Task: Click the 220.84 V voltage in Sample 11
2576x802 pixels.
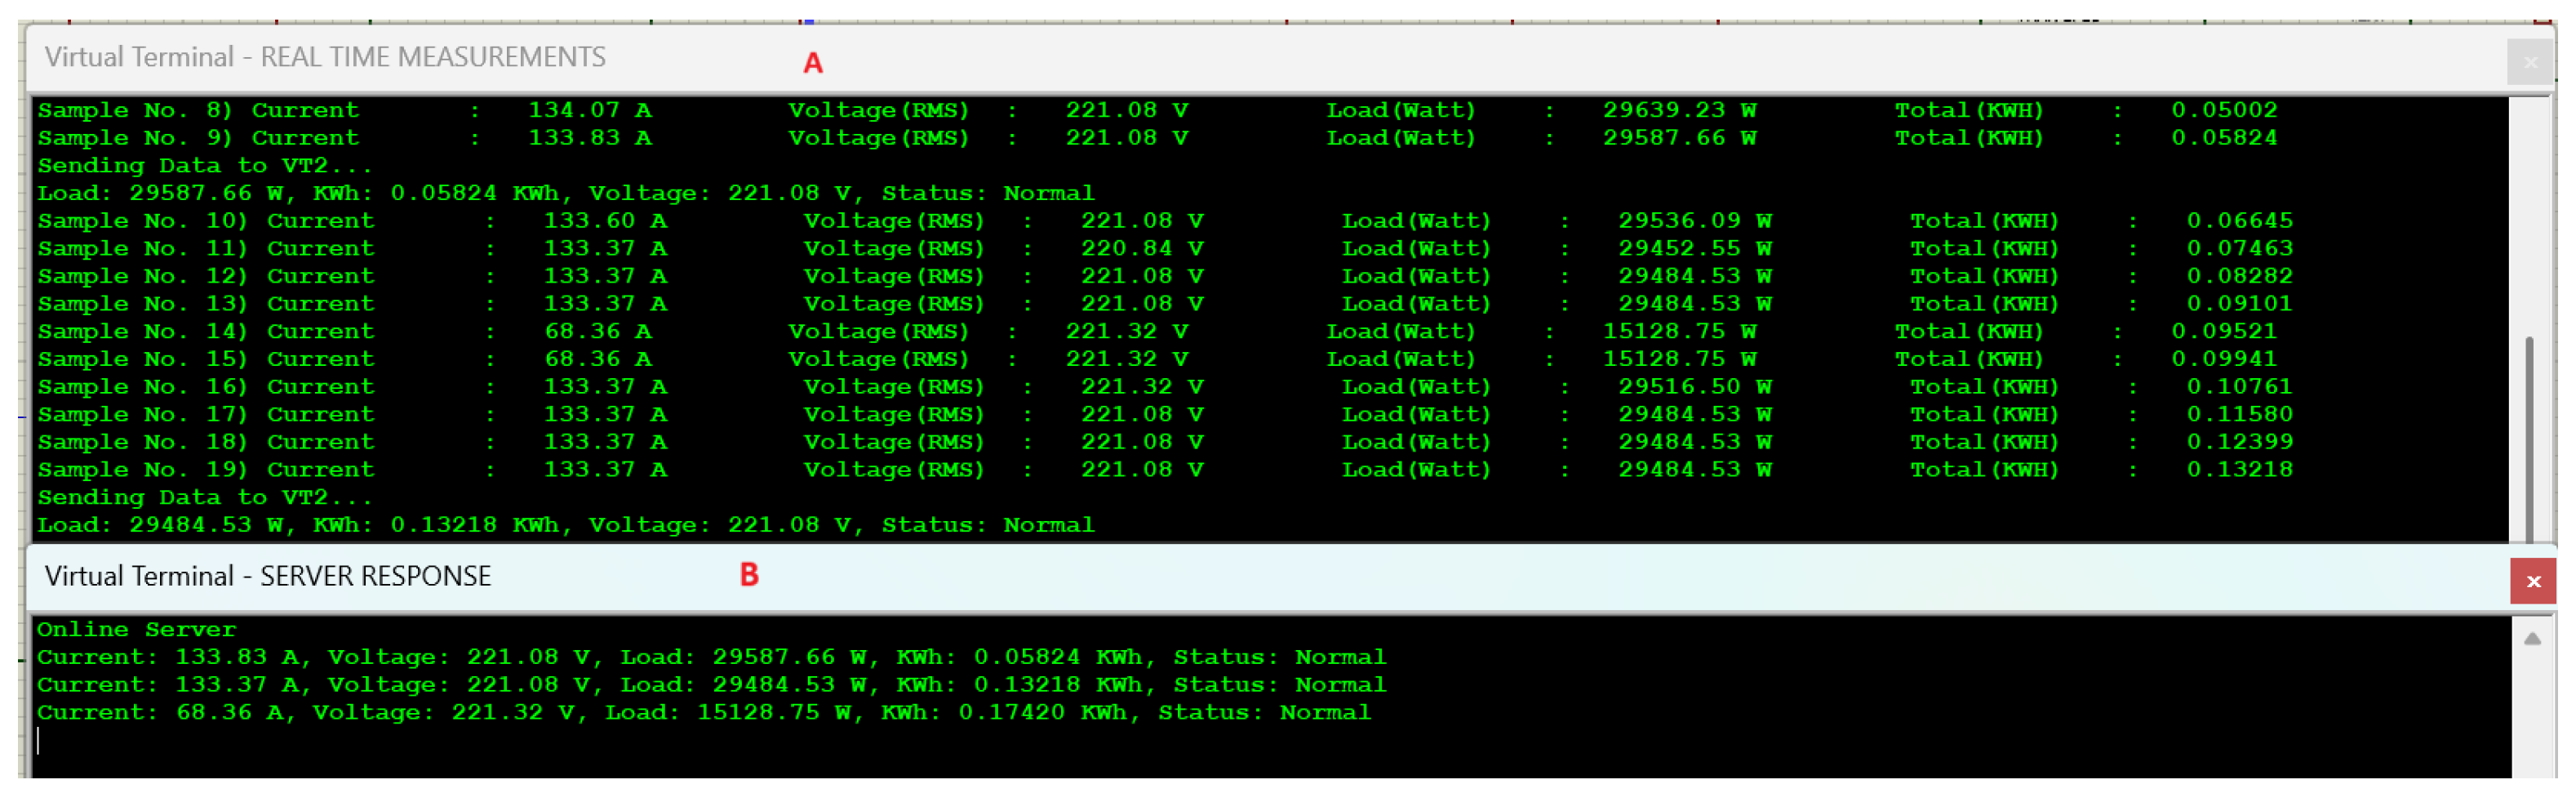Action: 1141,248
